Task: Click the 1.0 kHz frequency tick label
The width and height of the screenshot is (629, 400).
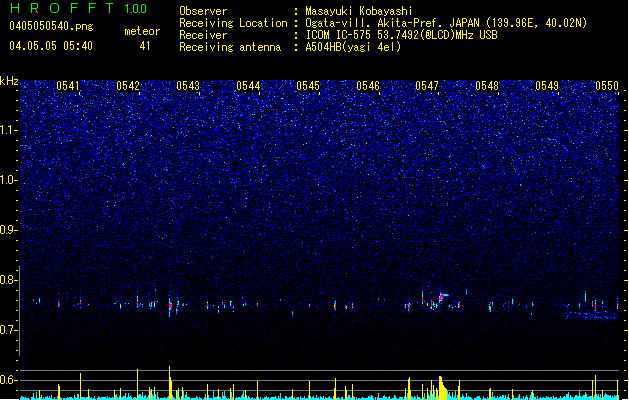Action: click(x=8, y=180)
